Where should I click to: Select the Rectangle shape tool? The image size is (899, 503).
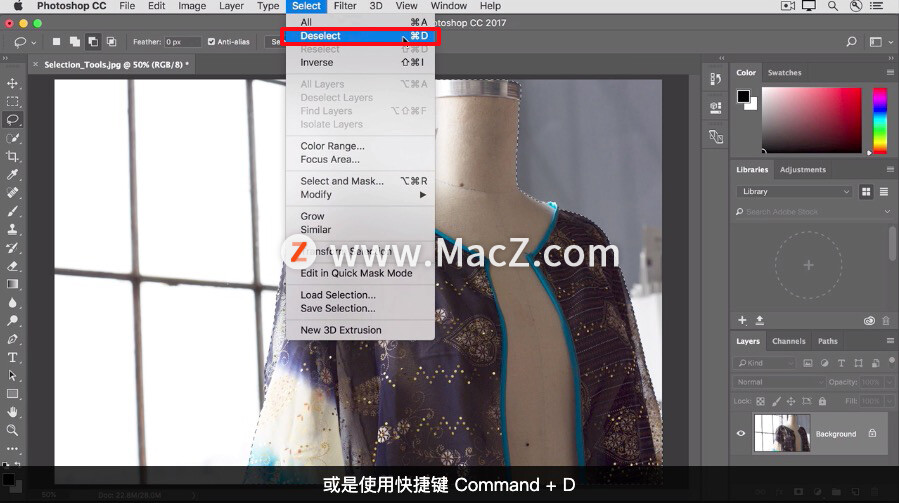tap(12, 394)
